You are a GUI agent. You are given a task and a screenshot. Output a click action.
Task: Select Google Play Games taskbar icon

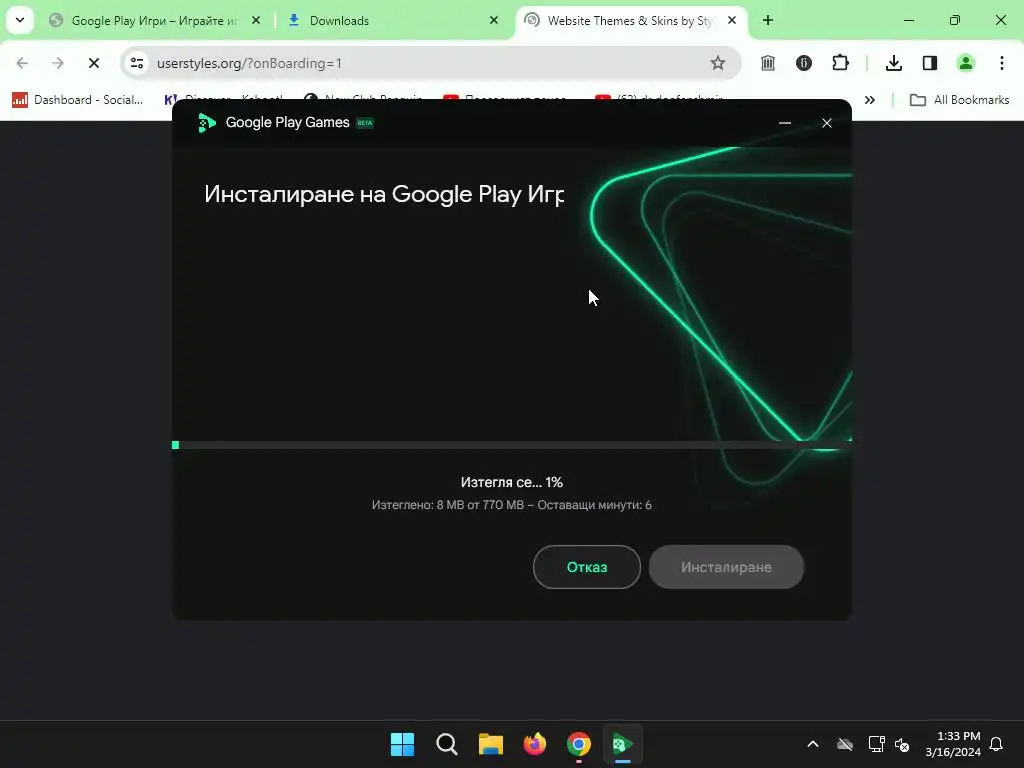(x=622, y=744)
